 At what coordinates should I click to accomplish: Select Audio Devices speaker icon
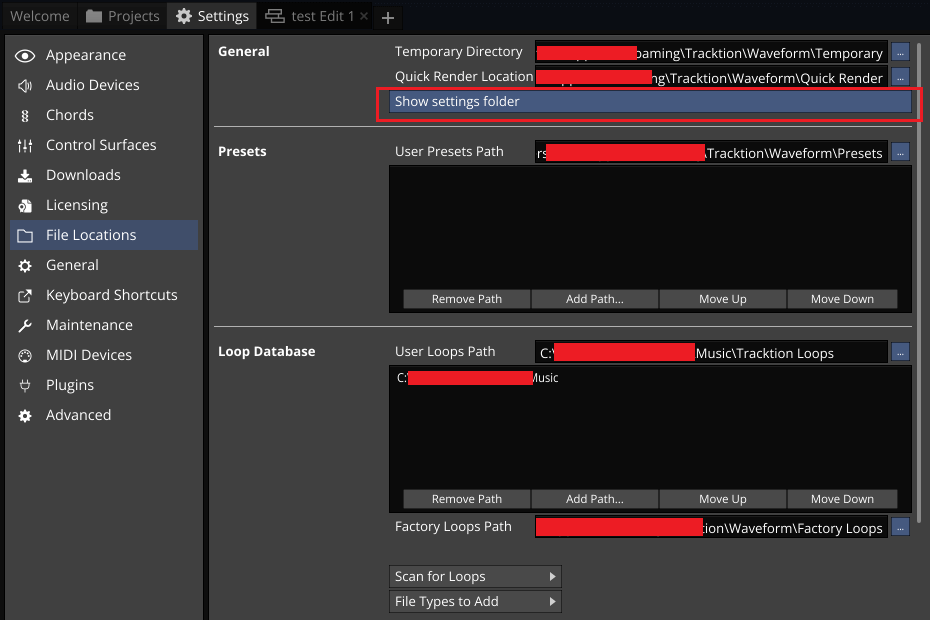tap(25, 86)
